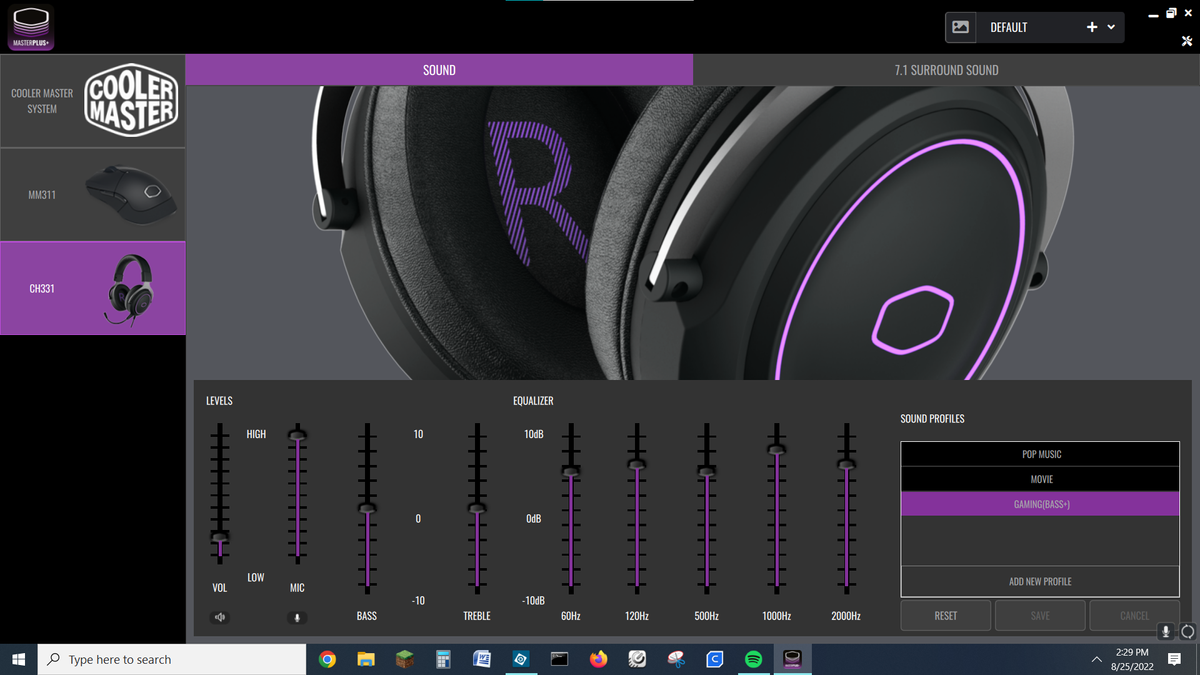This screenshot has height=675, width=1200.
Task: Click the RESET button
Action: (946, 616)
